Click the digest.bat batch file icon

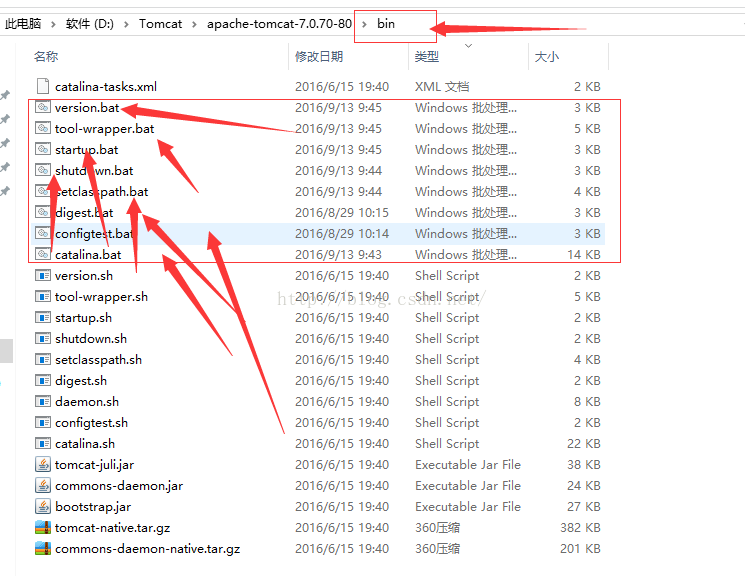click(43, 212)
